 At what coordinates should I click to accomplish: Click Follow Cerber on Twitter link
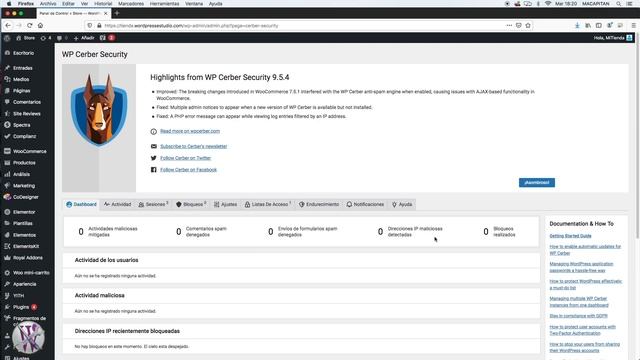click(185, 158)
